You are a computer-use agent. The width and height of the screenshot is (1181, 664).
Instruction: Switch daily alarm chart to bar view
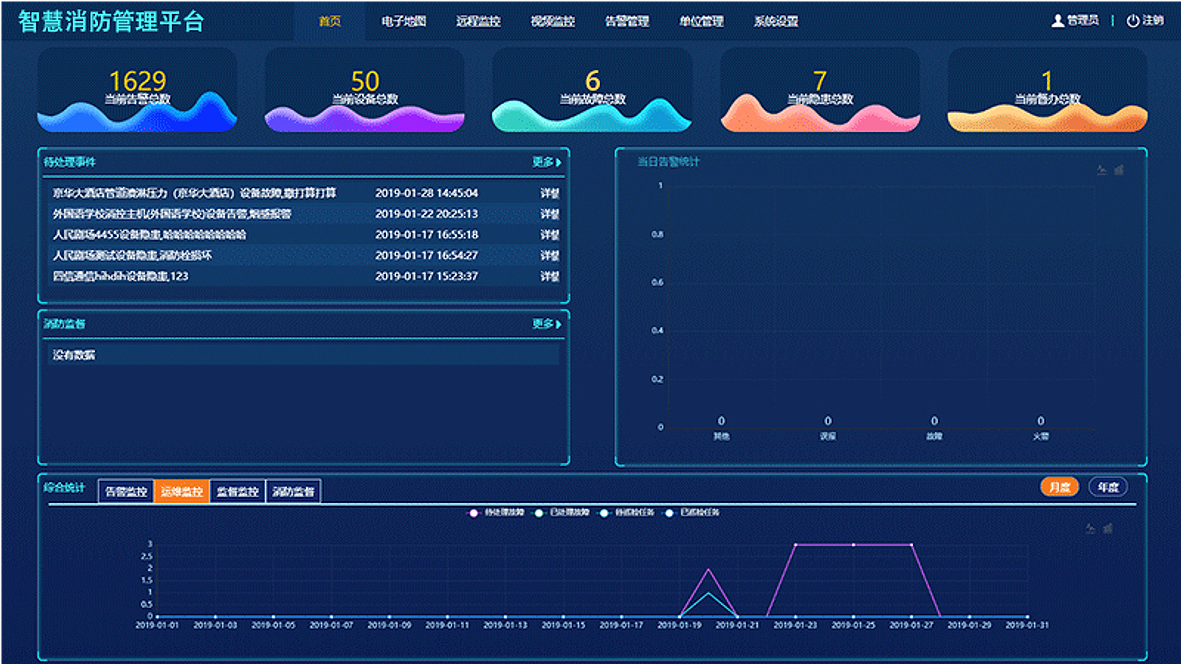click(1118, 170)
